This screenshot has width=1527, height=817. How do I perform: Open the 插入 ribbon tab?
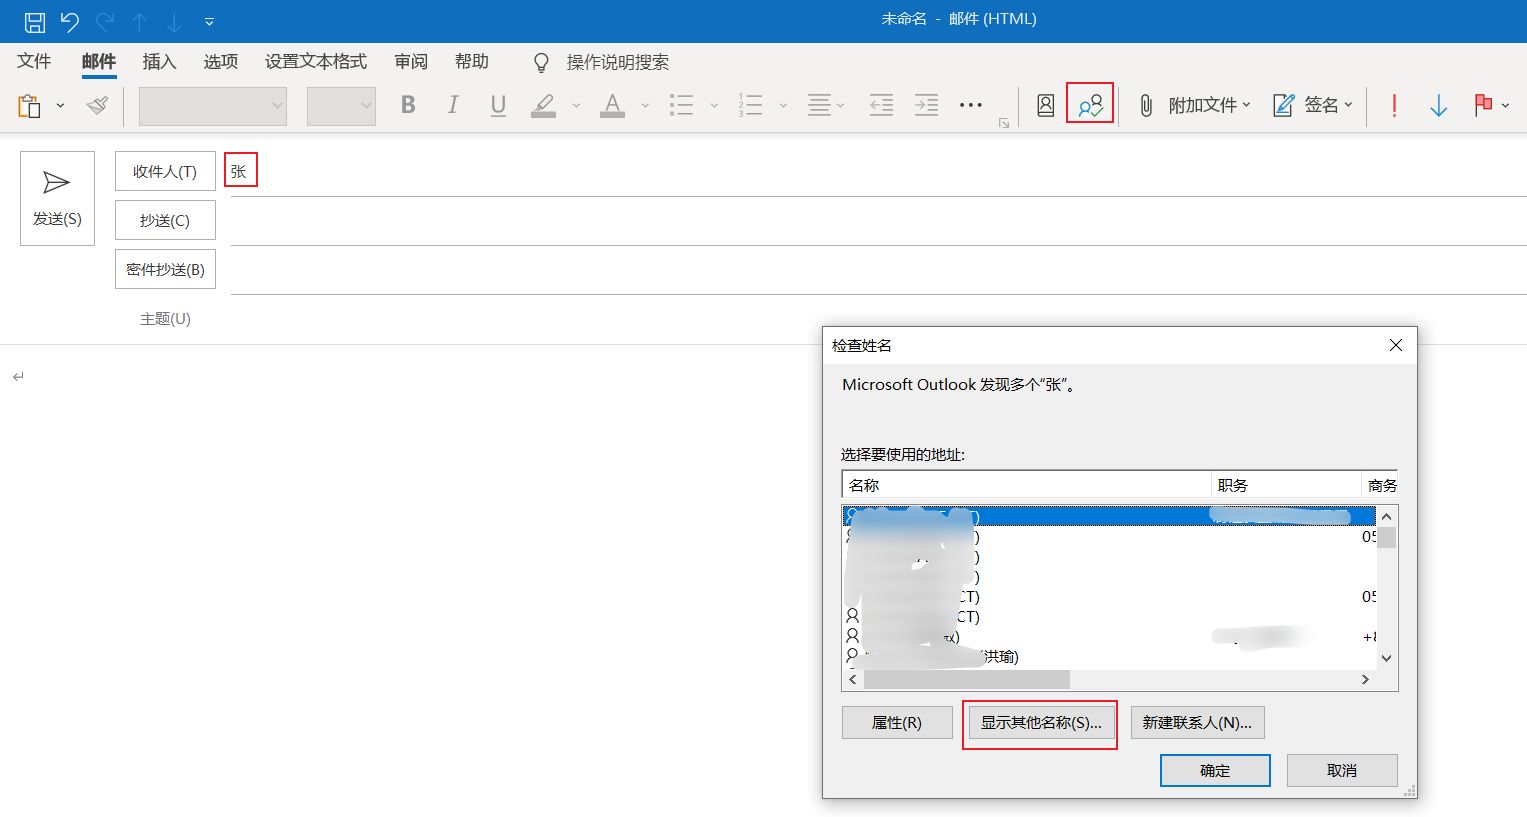[x=159, y=62]
